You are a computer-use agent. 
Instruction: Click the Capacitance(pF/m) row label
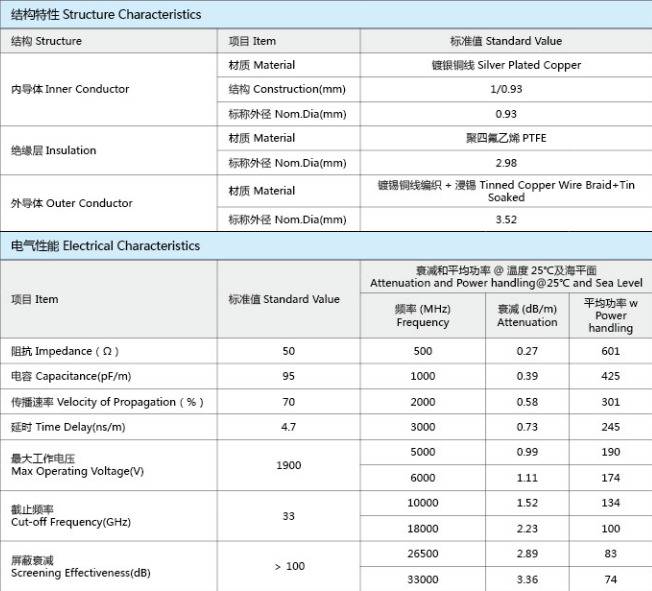point(70,376)
